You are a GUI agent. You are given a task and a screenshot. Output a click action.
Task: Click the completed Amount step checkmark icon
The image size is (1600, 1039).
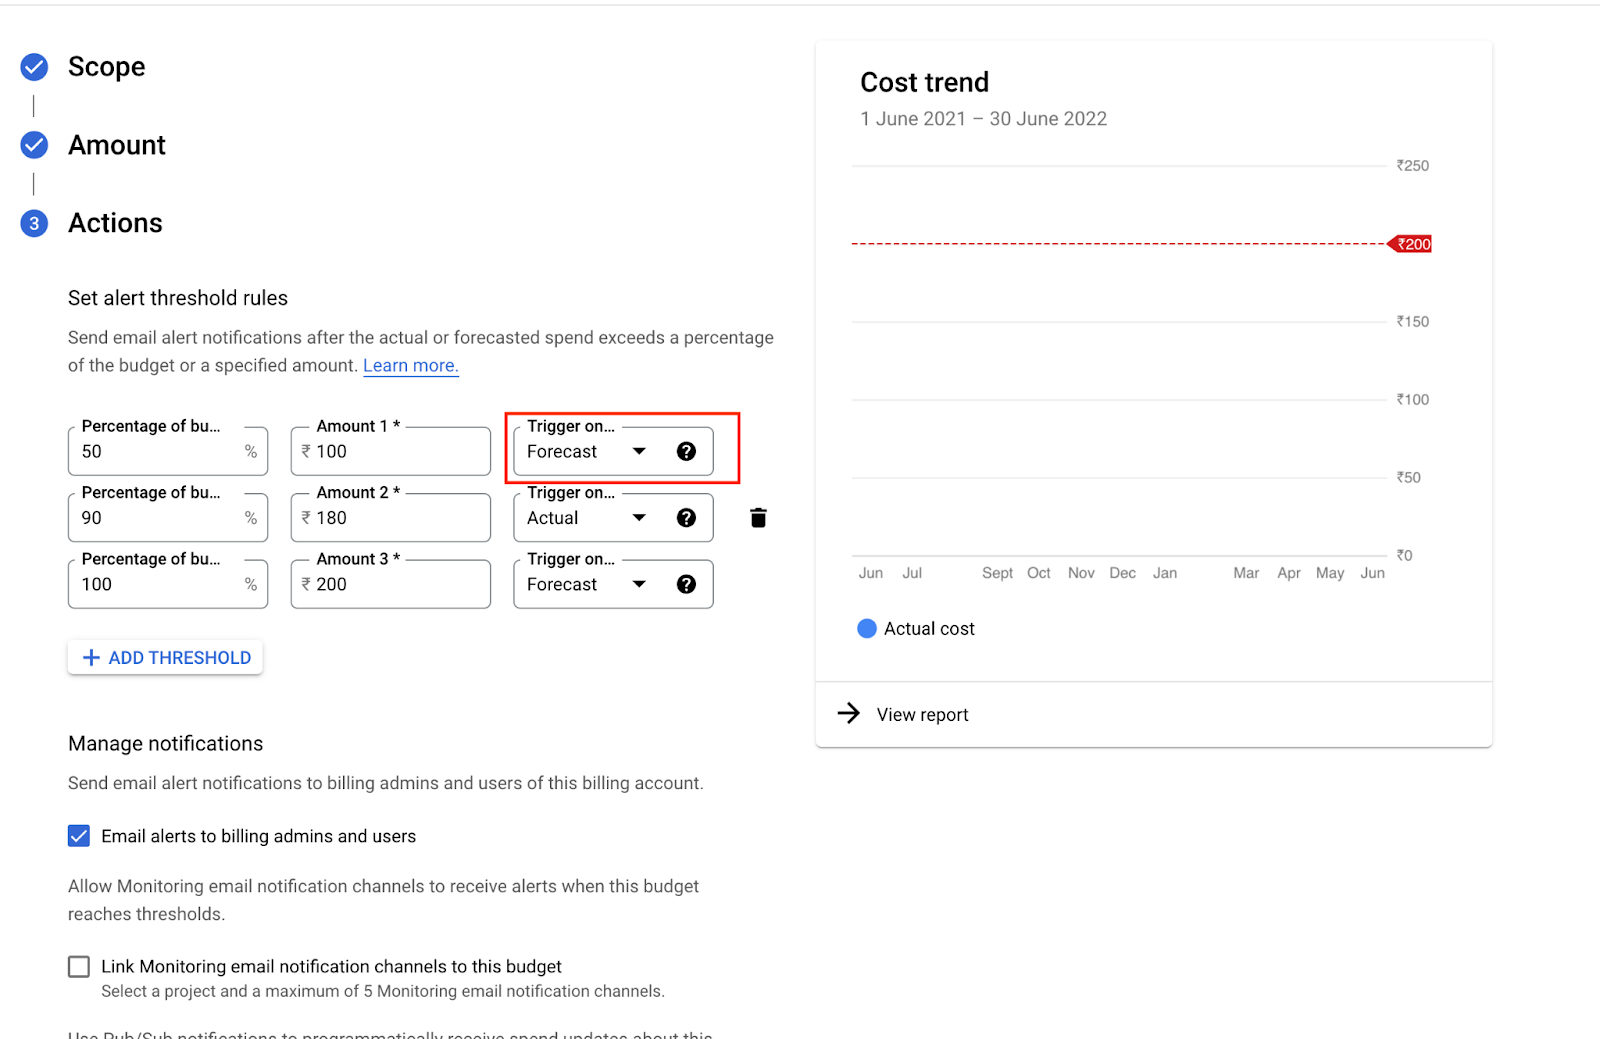point(33,144)
